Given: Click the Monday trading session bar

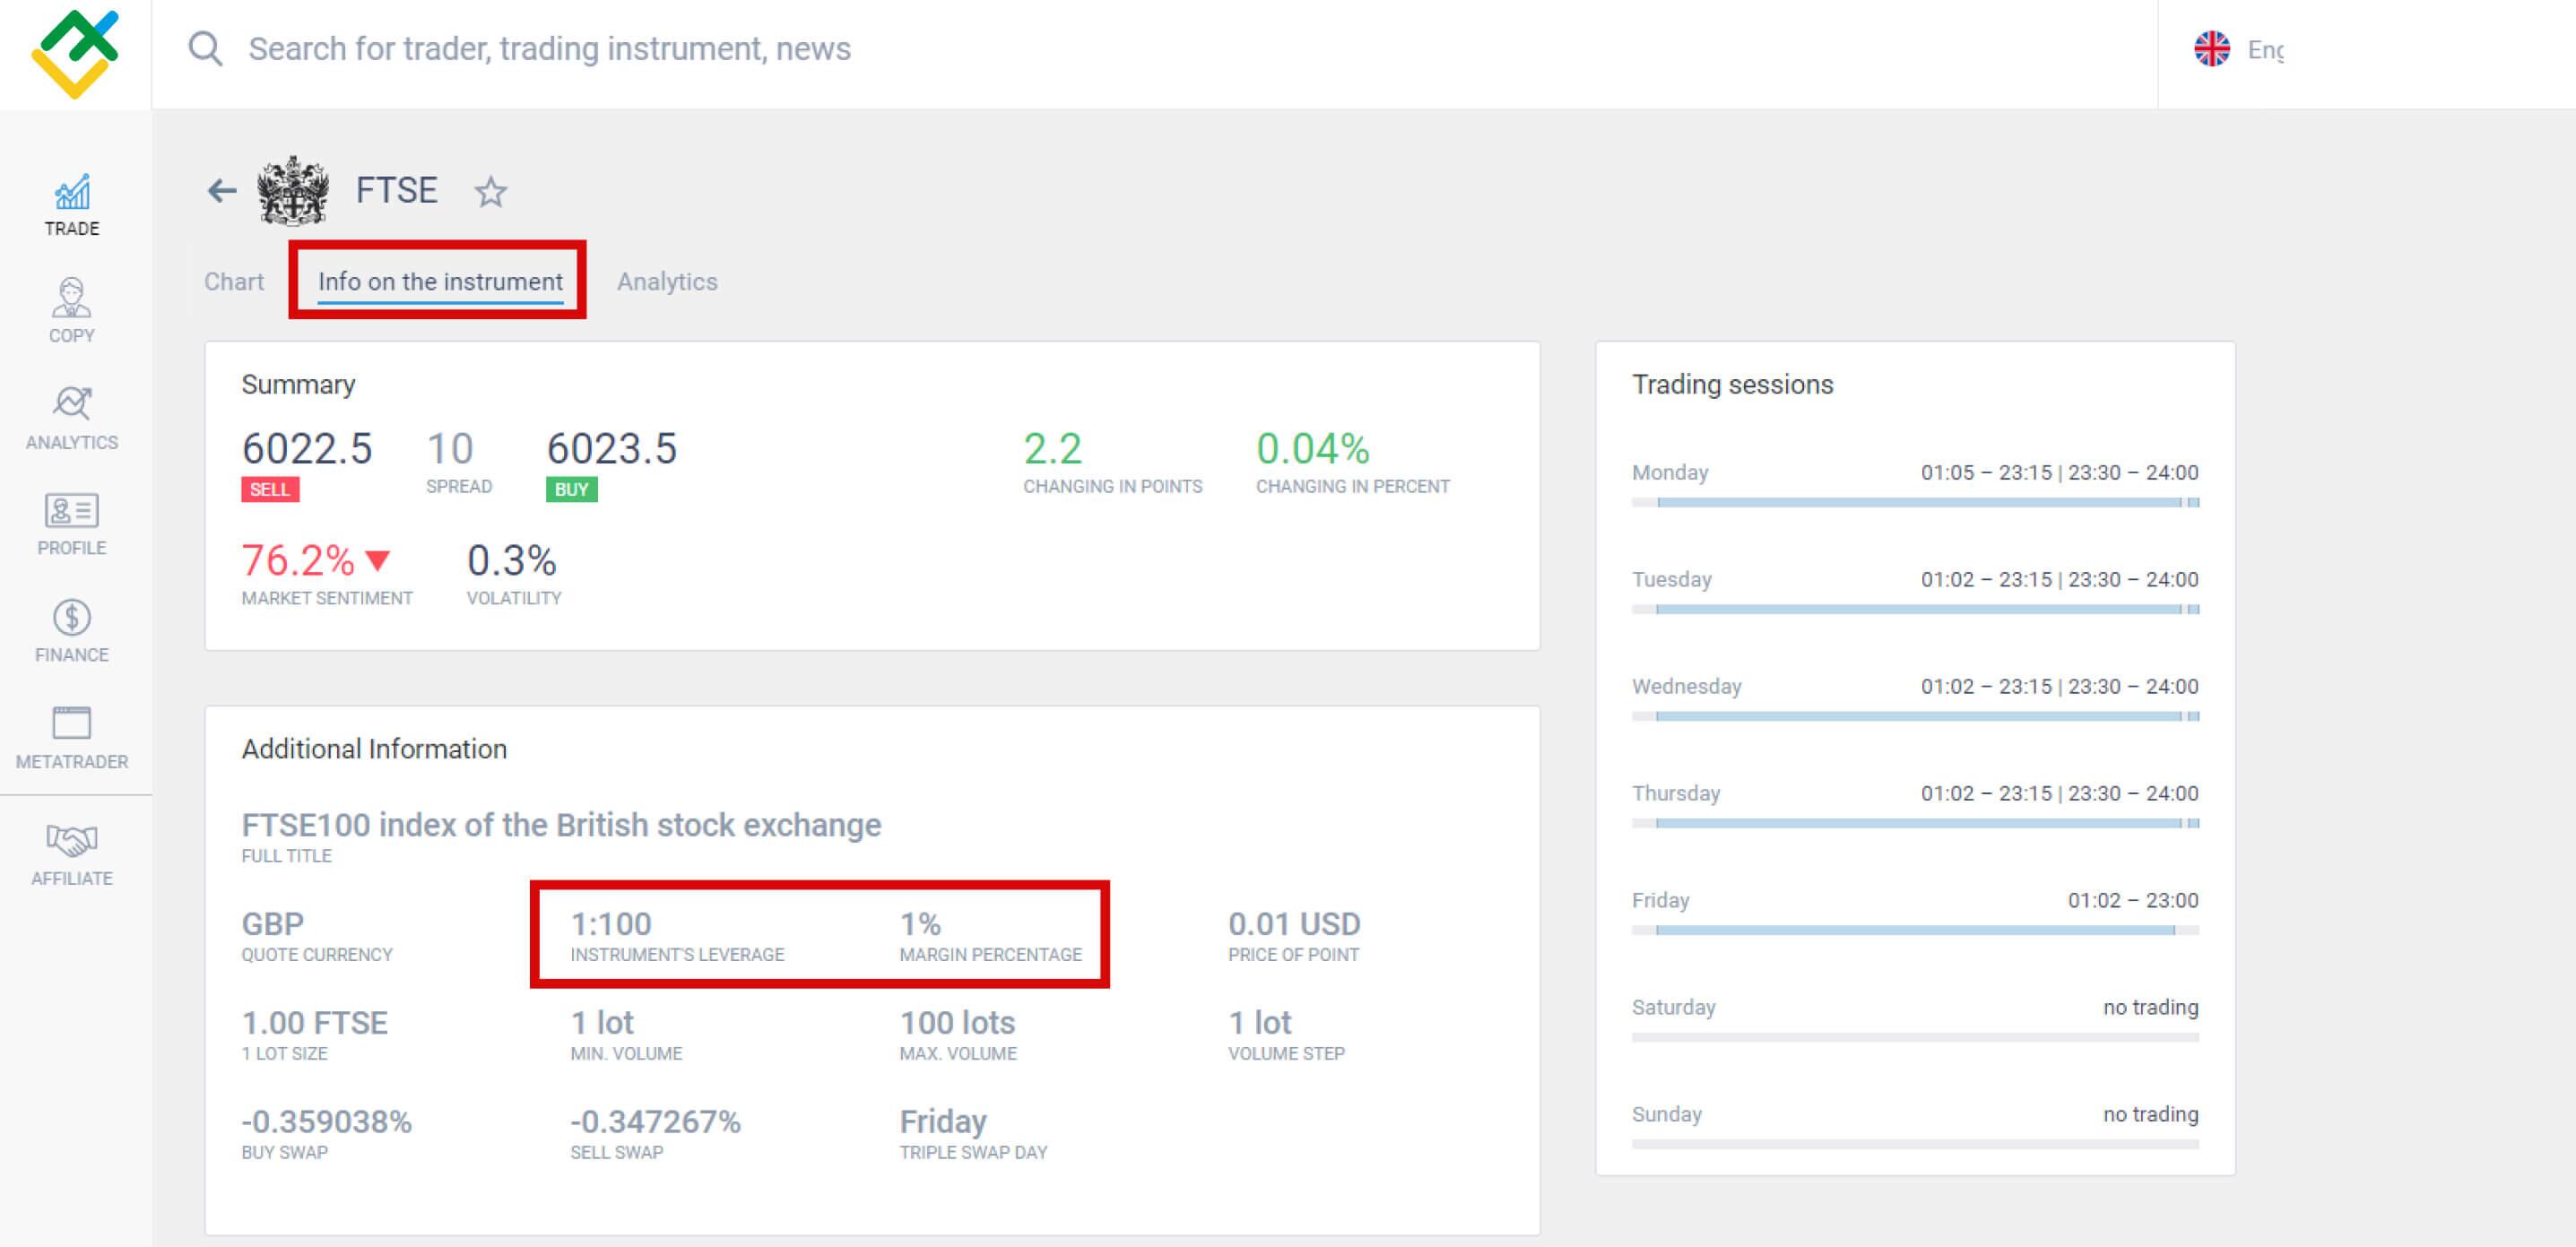Looking at the screenshot, I should (x=1915, y=502).
